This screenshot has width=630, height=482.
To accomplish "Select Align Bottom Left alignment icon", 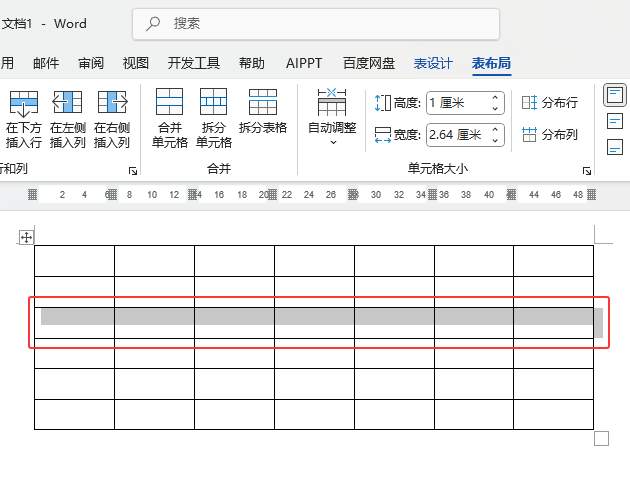I will (615, 147).
